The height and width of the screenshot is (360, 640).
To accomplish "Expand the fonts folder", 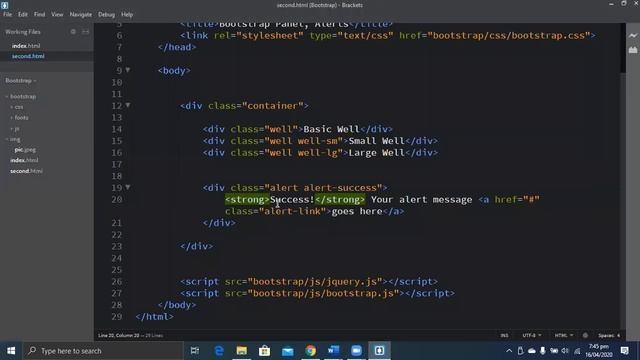I will [x=12, y=118].
